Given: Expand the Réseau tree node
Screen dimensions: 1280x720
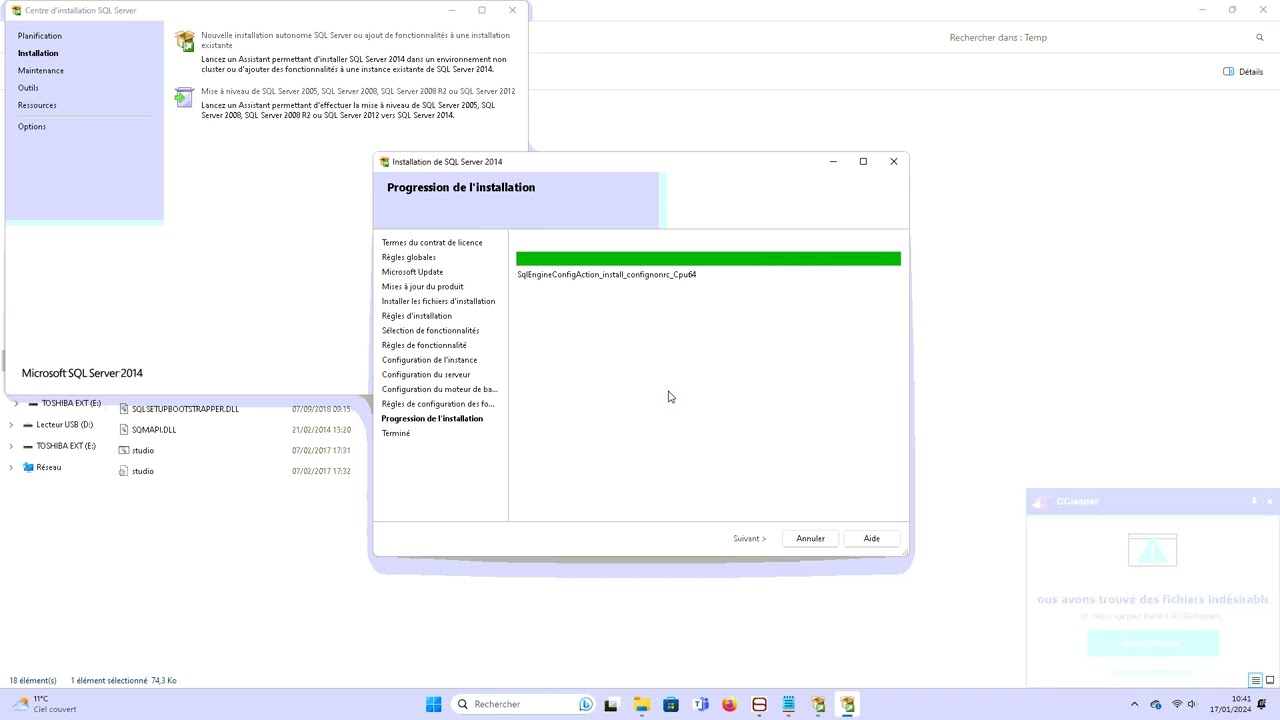Looking at the screenshot, I should point(11,468).
